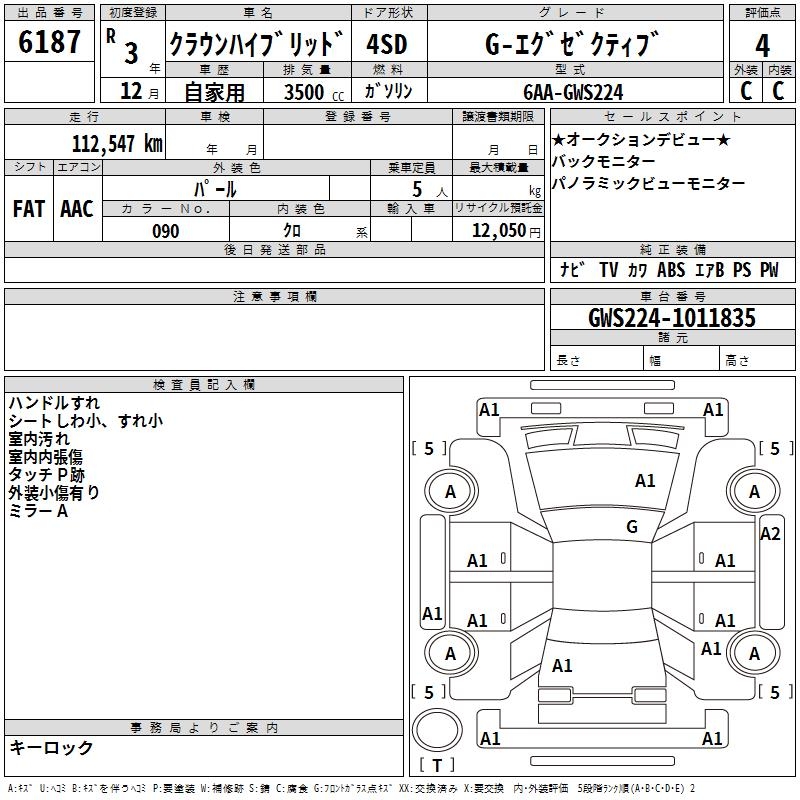
Task: Click the overall evaluation score 4
Action: pyautogui.click(x=762, y=45)
